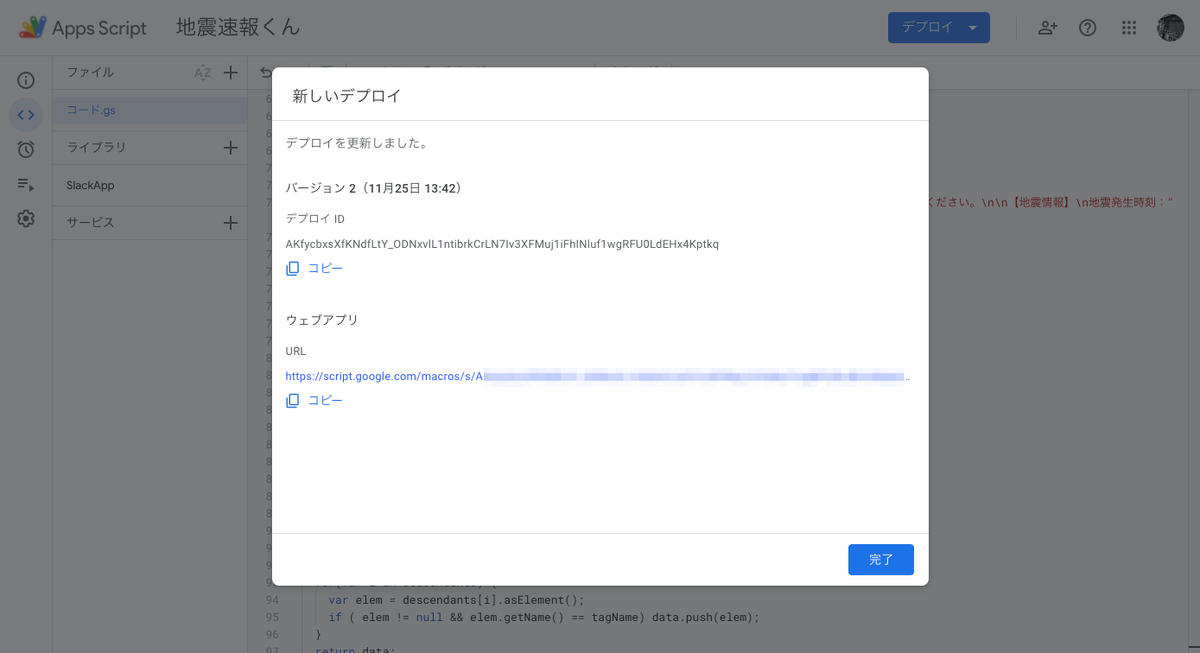Click the ライブラリ section header
Screen dimensions: 1200x653
[96, 147]
